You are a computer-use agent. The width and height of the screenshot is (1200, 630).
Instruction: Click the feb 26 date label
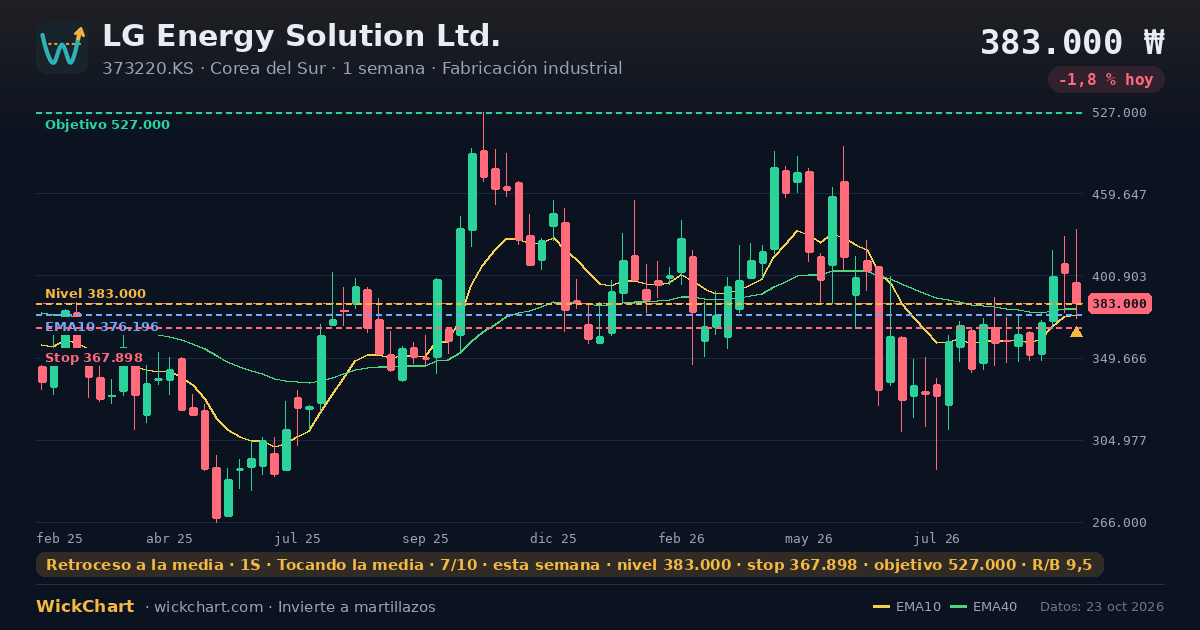click(x=682, y=538)
